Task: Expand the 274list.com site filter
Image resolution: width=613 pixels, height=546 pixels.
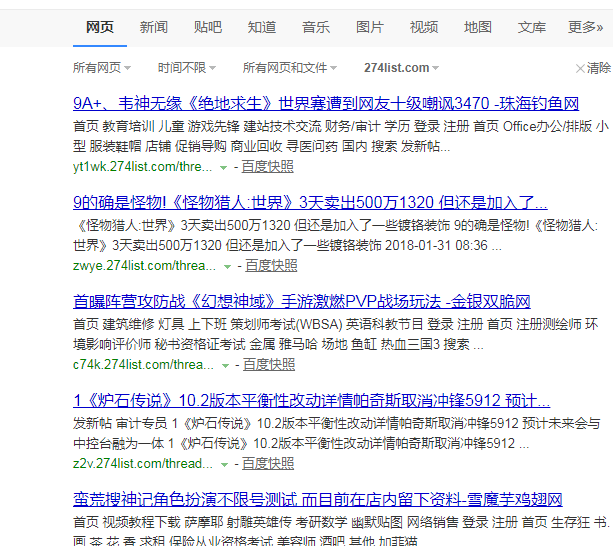Action: [402, 68]
